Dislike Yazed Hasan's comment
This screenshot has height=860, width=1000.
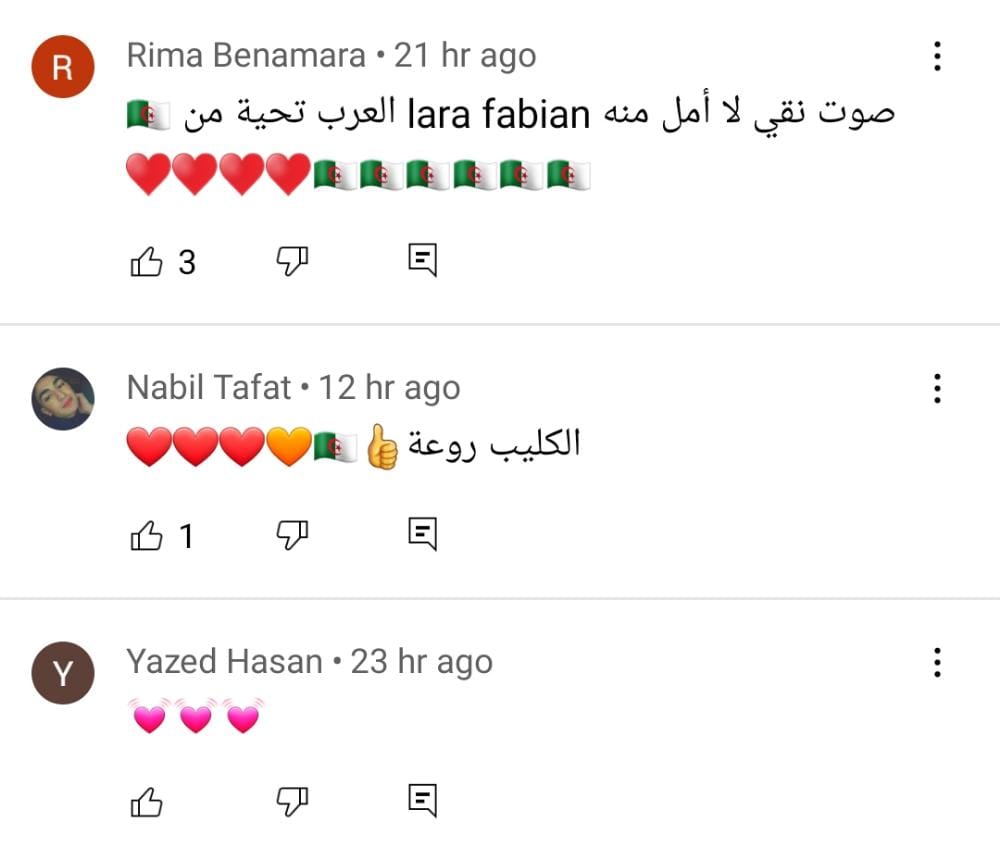pyautogui.click(x=291, y=800)
